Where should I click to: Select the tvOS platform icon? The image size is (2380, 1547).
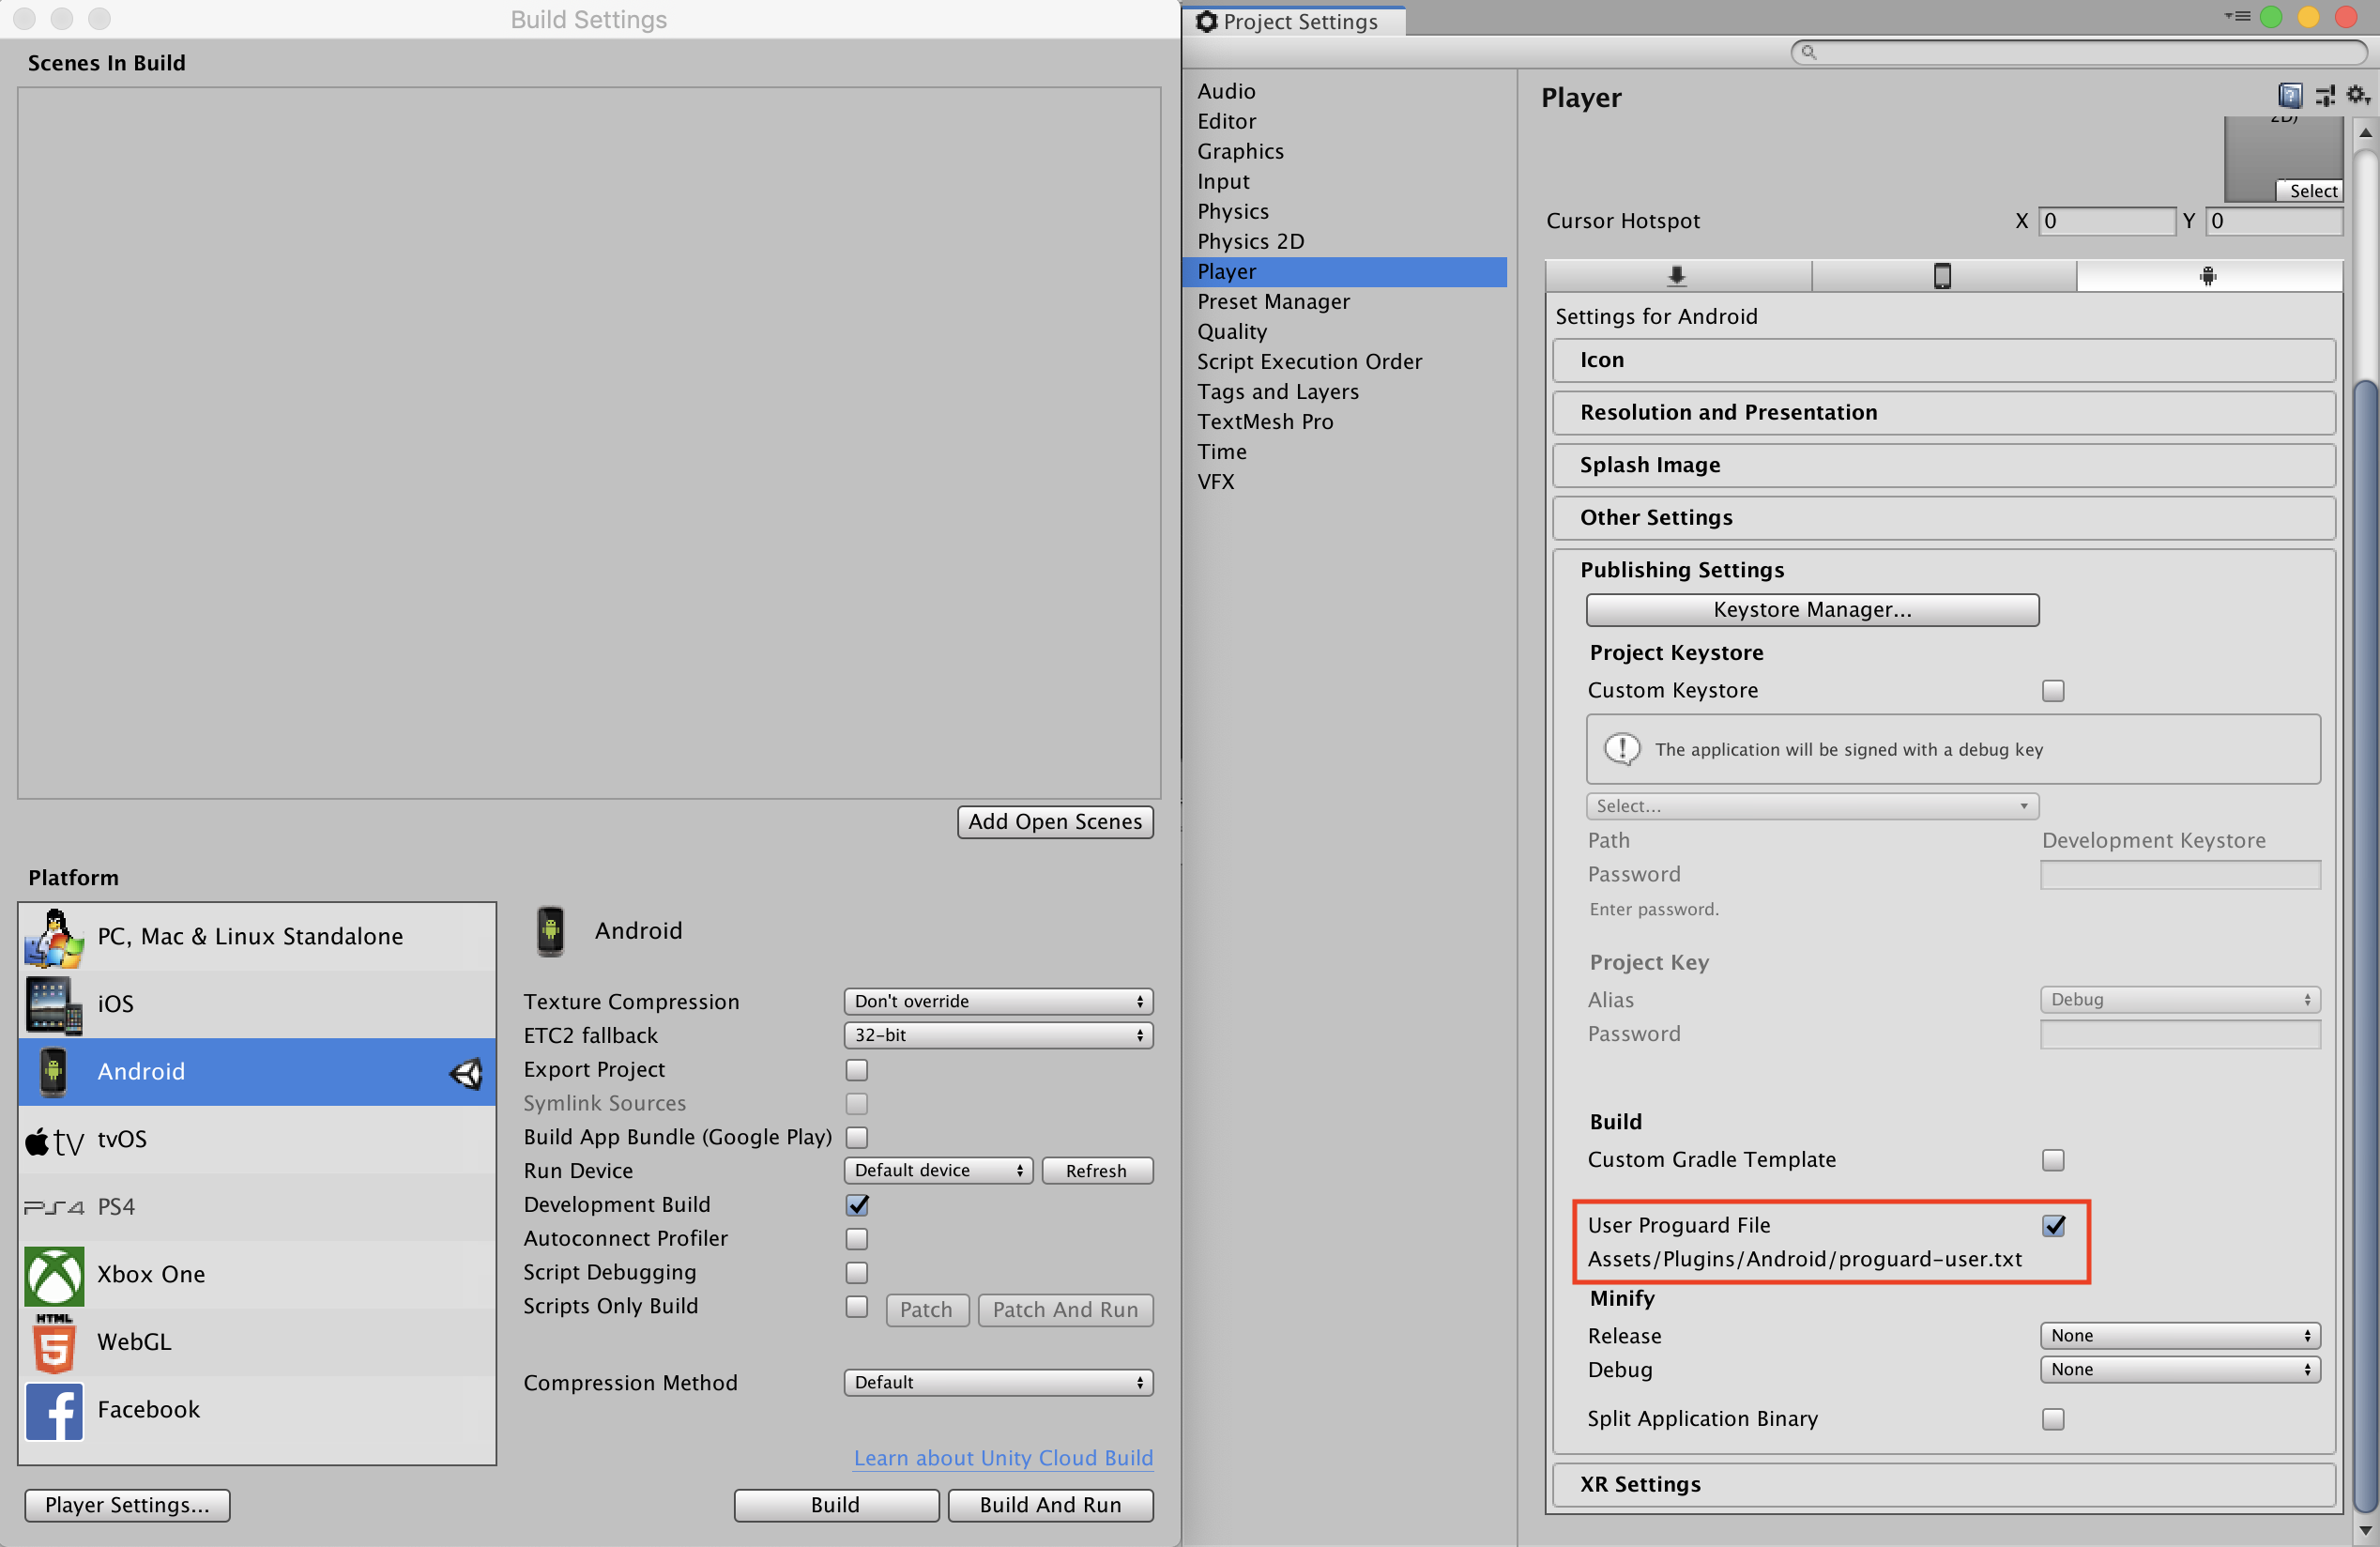tap(52, 1138)
